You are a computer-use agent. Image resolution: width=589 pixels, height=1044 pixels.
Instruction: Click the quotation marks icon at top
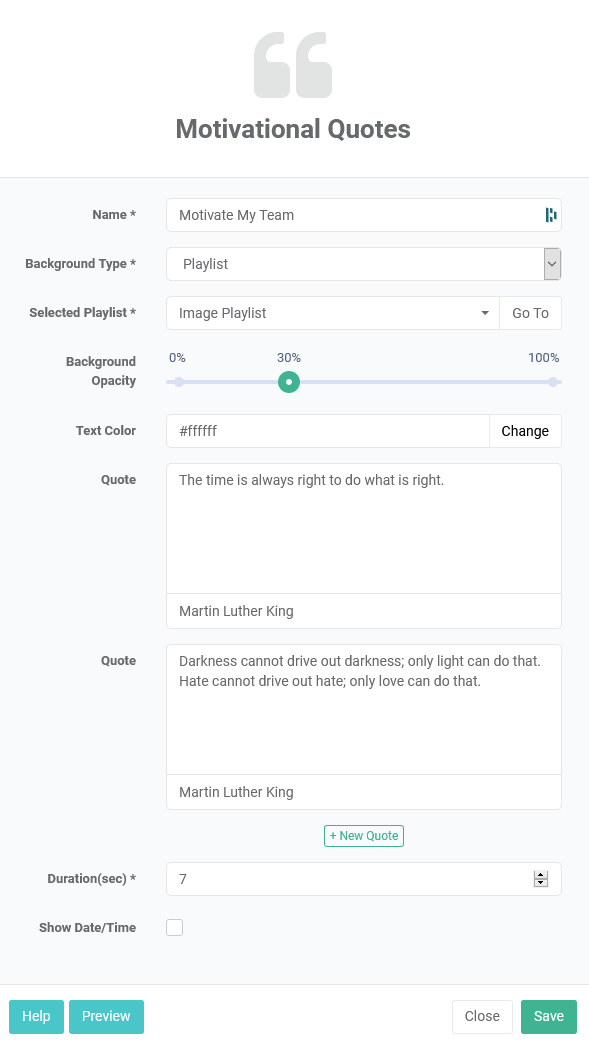coord(293,65)
